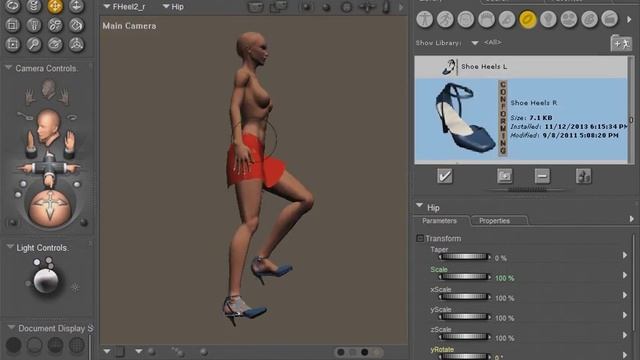This screenshot has width=640, height=360.
Task: Adjust the xScale parameter dial
Action: pyautogui.click(x=464, y=297)
